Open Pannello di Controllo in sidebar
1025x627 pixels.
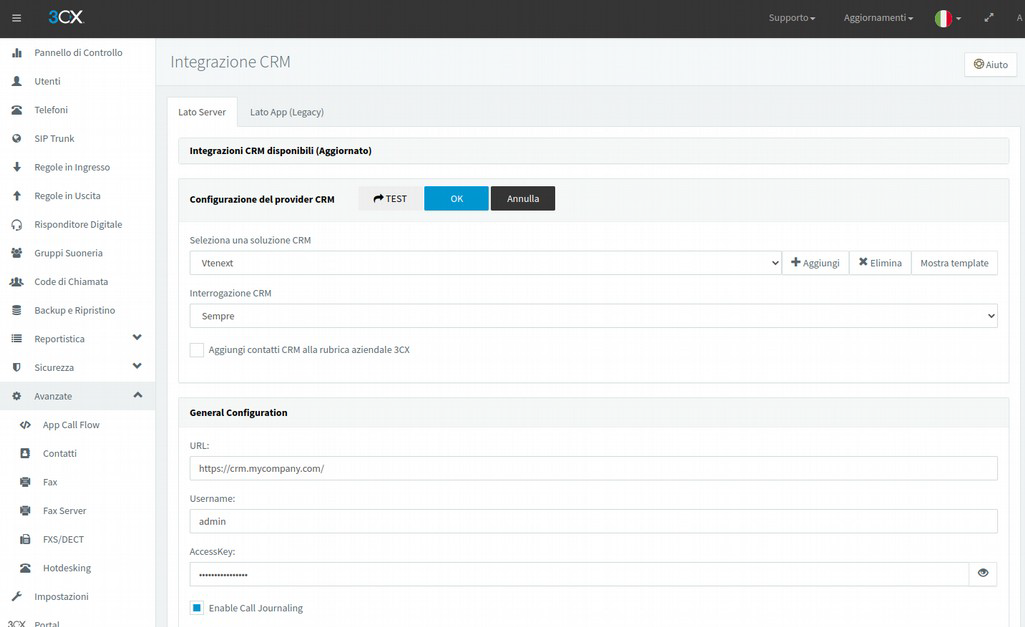coord(77,52)
